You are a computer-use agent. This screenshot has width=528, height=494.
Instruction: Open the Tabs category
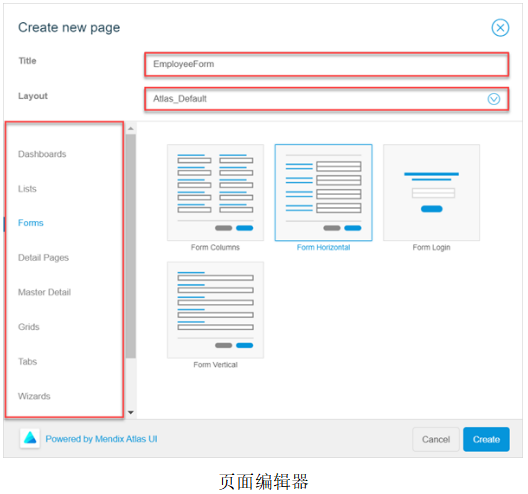click(x=28, y=361)
